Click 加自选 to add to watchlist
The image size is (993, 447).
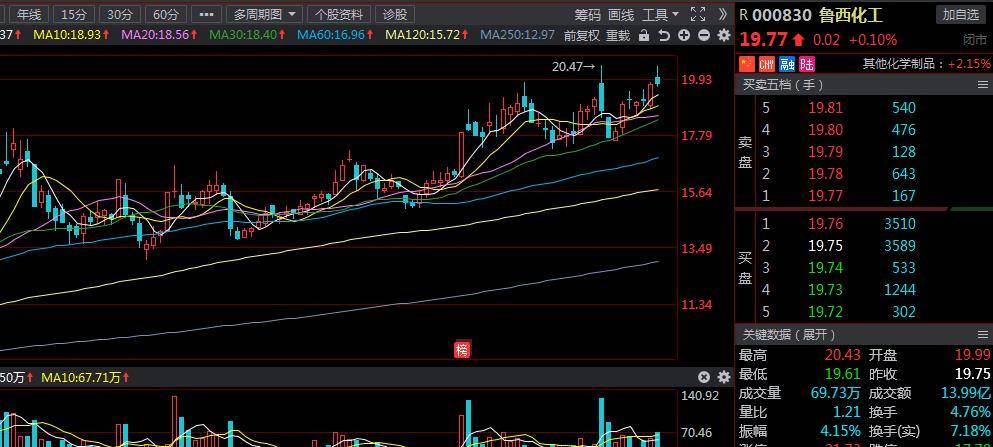[x=960, y=14]
